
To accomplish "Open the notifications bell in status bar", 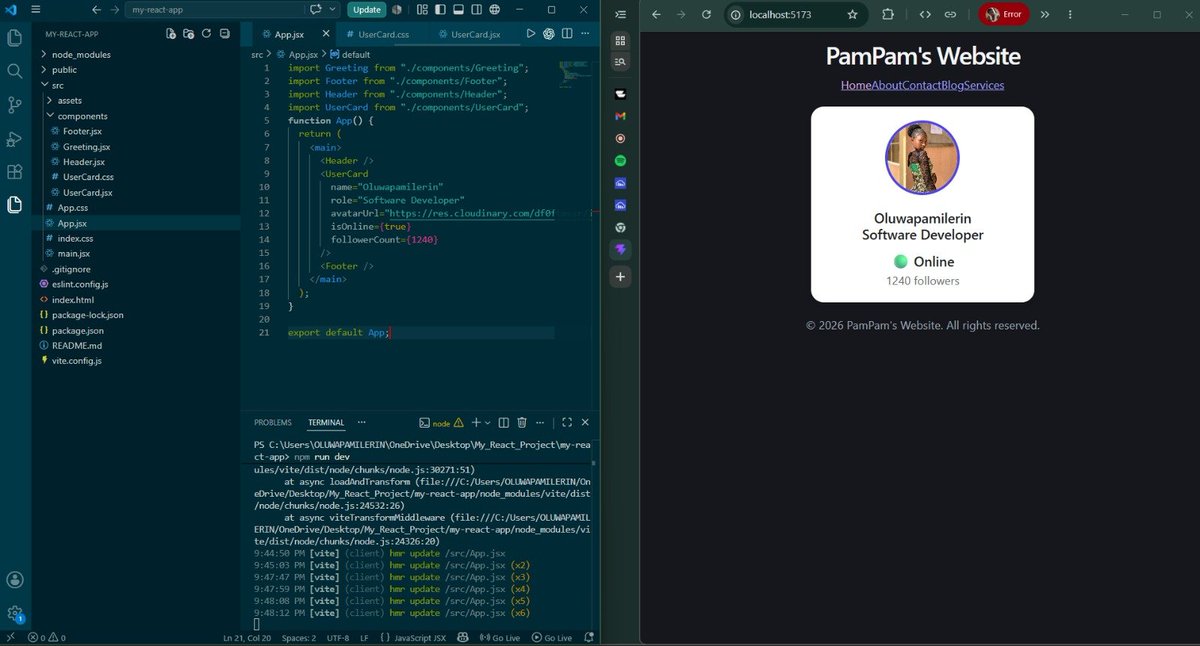I will (589, 637).
